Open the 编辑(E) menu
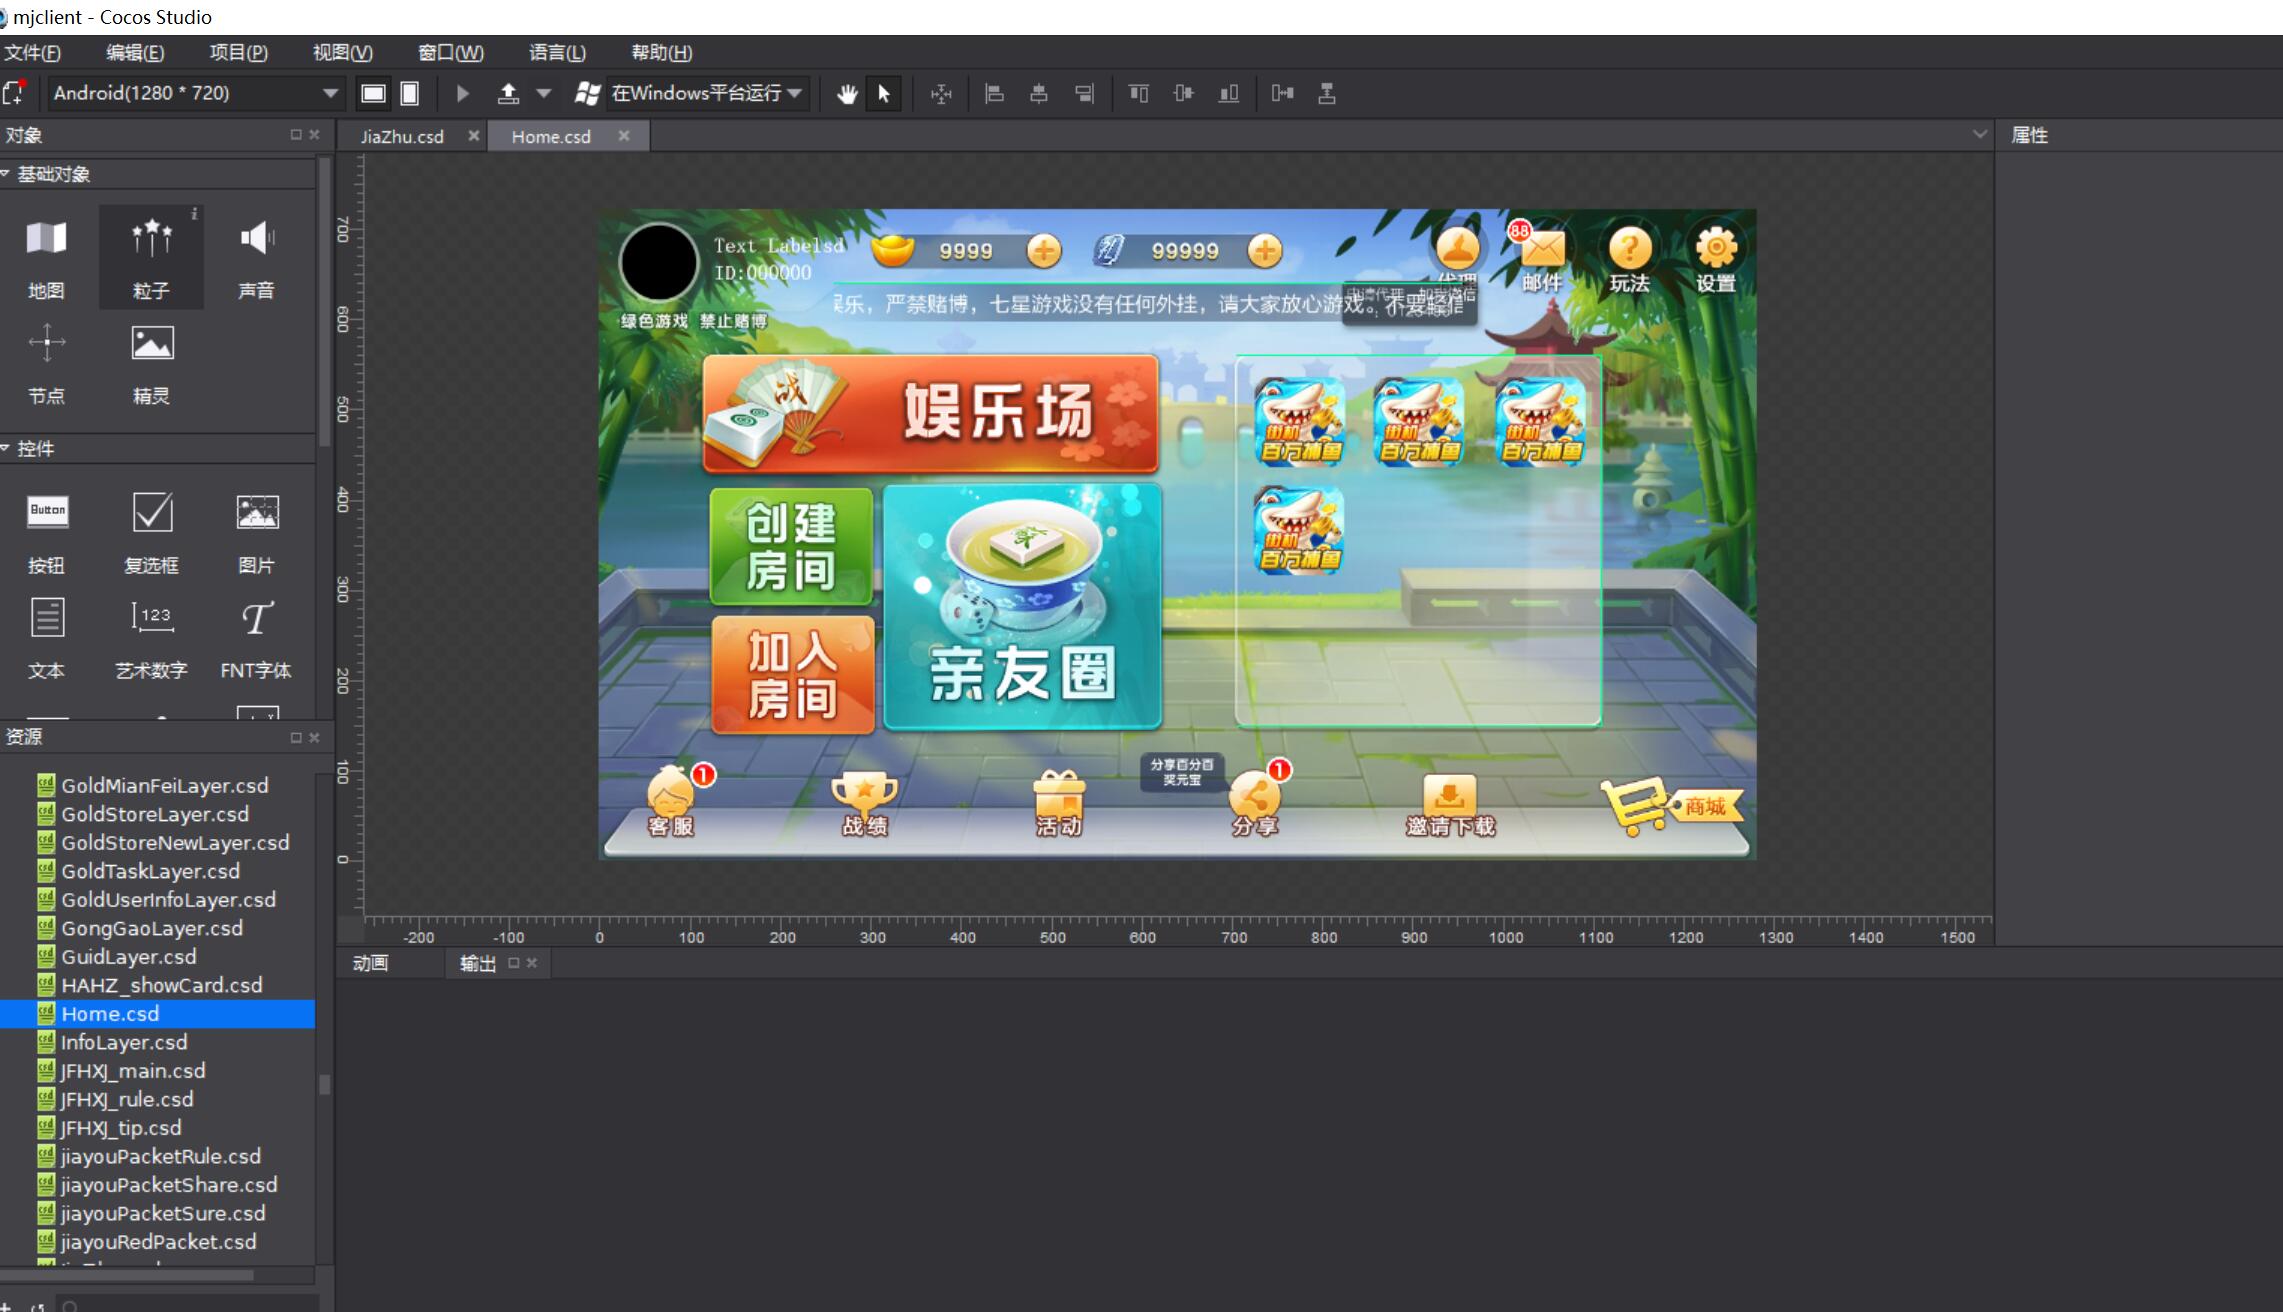 tap(135, 52)
